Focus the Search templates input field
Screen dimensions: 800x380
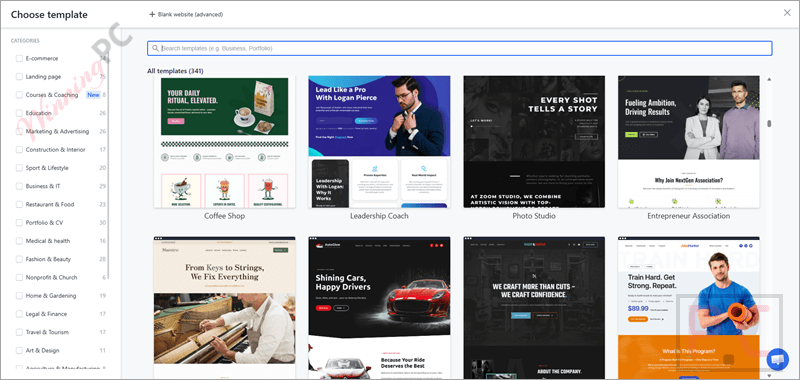coord(459,48)
